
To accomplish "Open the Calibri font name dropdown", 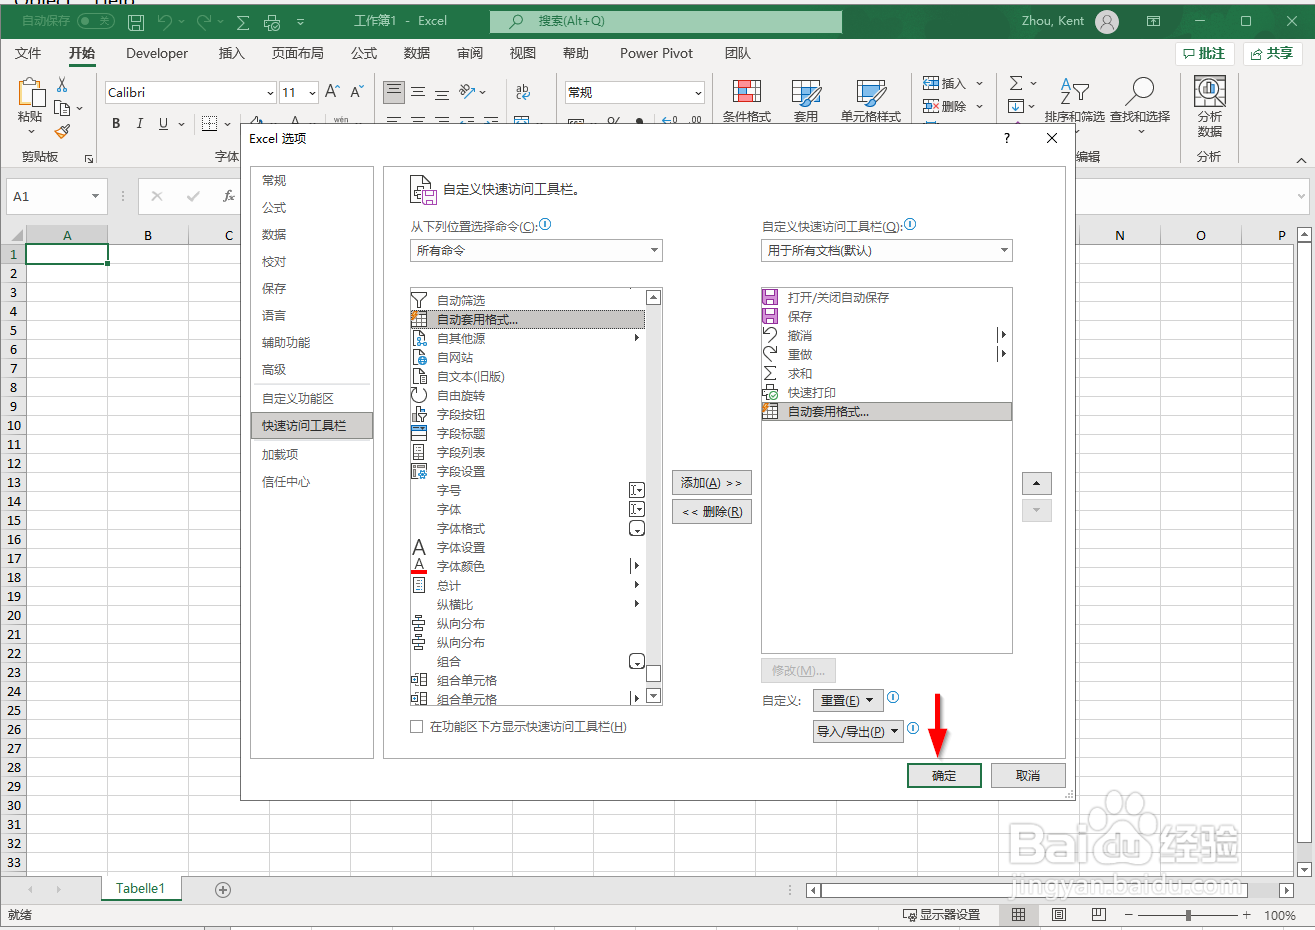I will [270, 92].
